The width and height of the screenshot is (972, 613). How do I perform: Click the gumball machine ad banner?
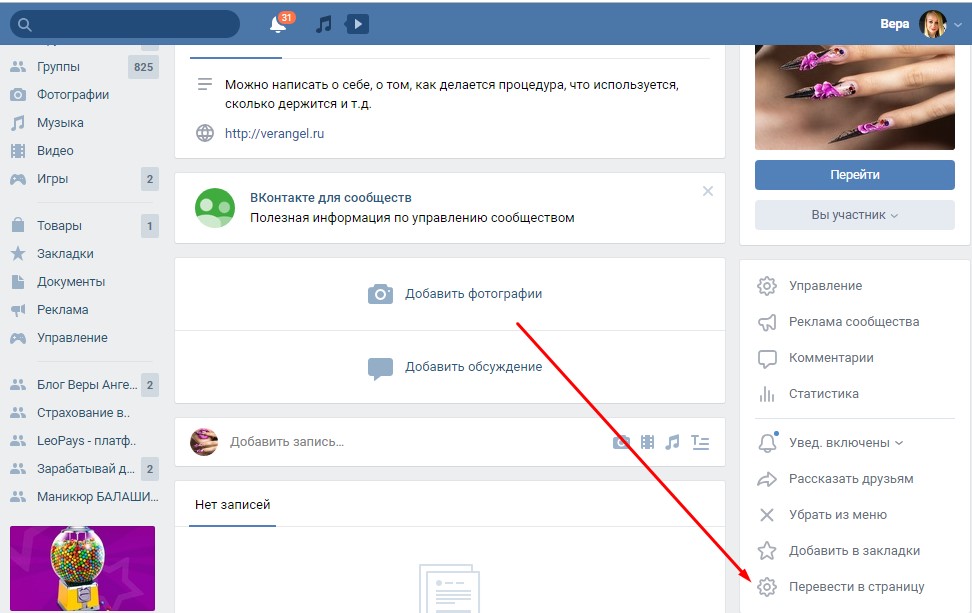(82, 568)
